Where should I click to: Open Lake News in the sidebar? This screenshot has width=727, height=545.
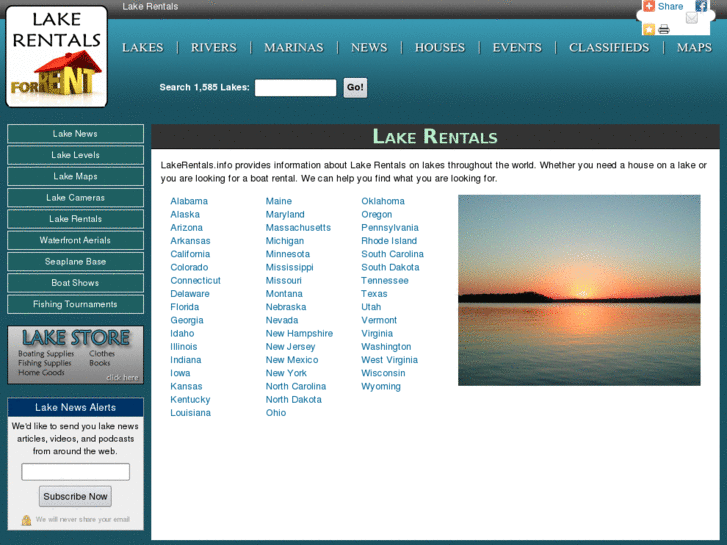[x=76, y=134]
